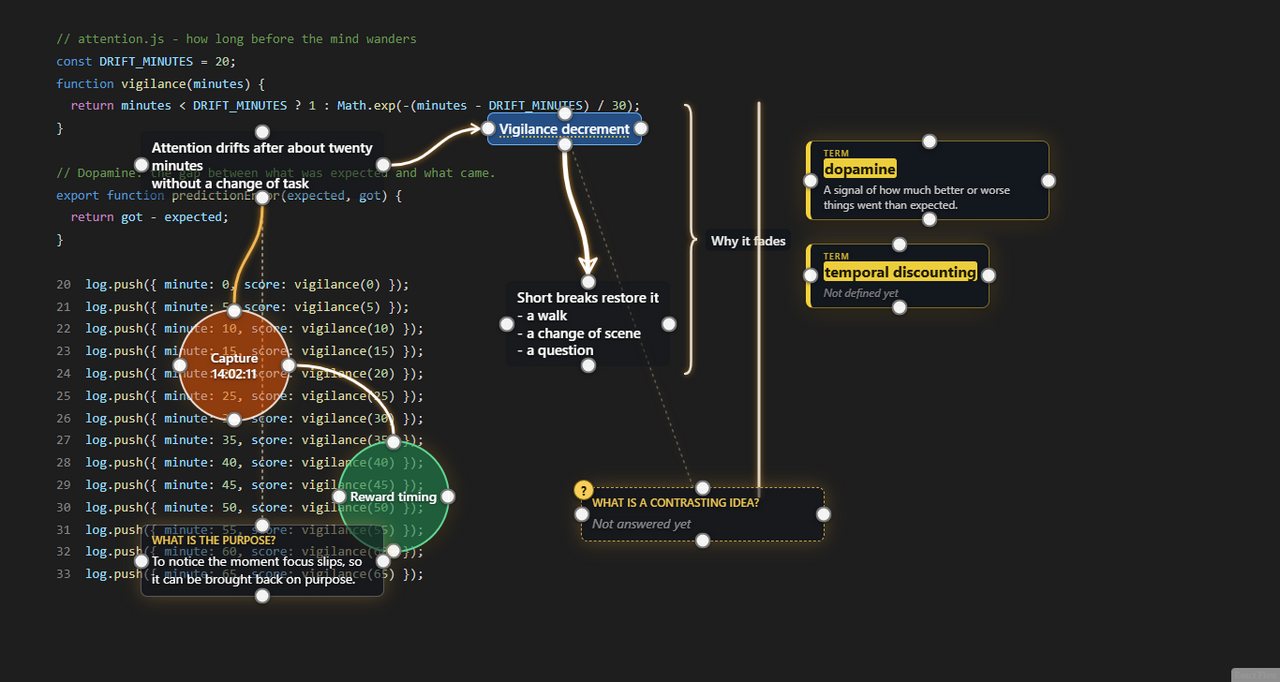Click the 'const DRIFT_MINUTES = 20;' code line

coord(146,61)
